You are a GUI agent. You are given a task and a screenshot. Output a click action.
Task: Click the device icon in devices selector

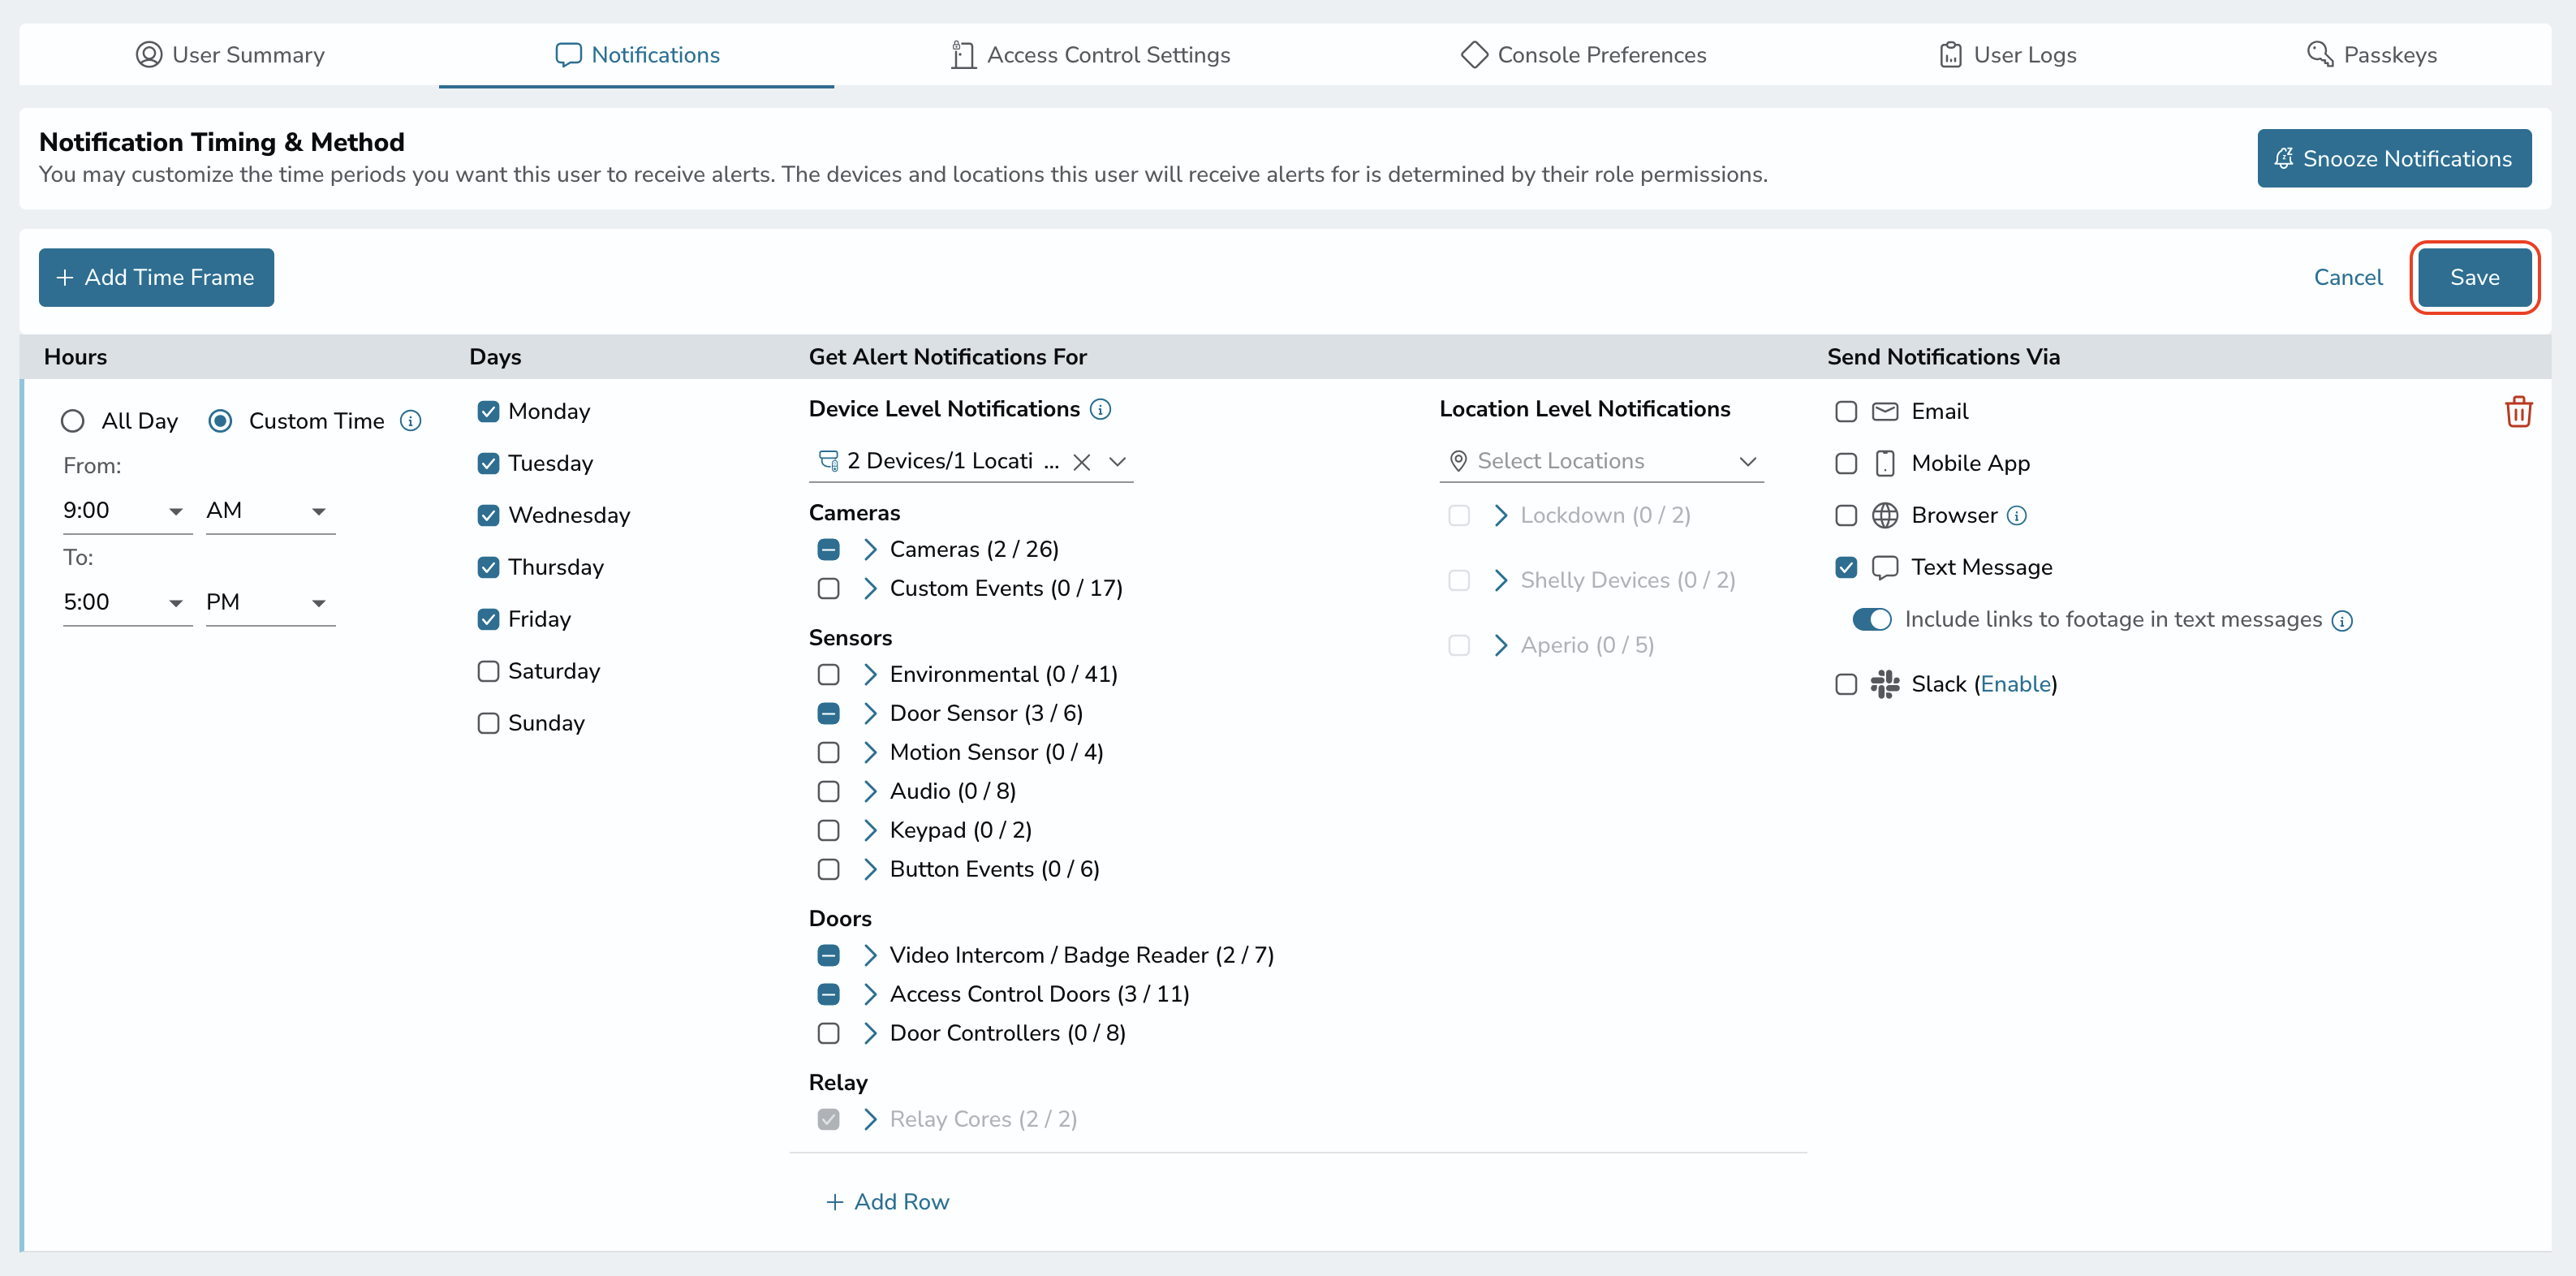(828, 460)
